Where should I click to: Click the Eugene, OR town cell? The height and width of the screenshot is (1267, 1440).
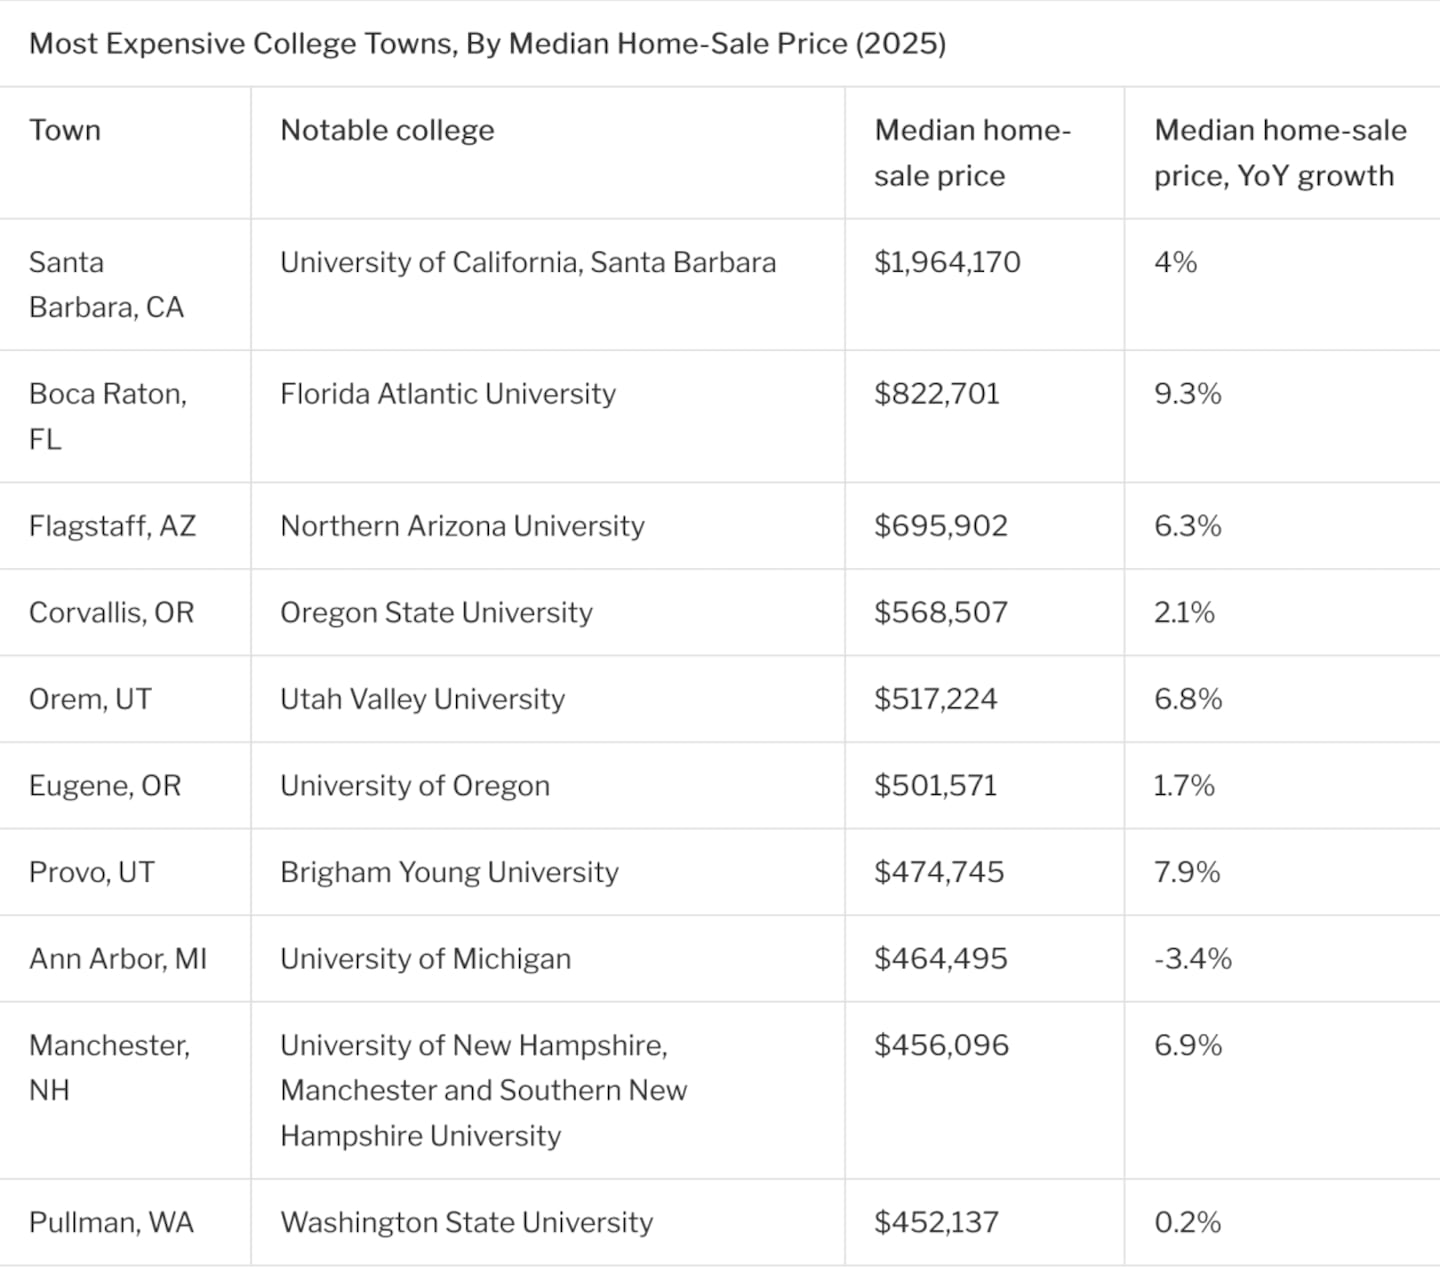pos(105,786)
